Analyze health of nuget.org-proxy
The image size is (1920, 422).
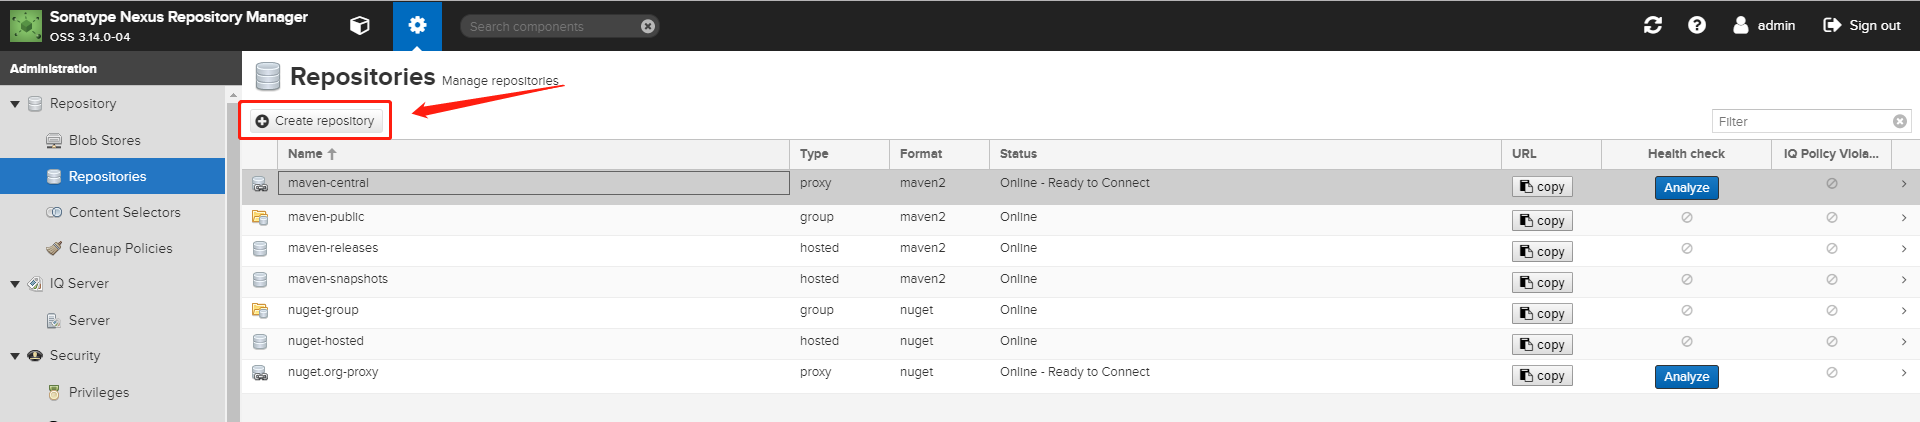coord(1686,377)
